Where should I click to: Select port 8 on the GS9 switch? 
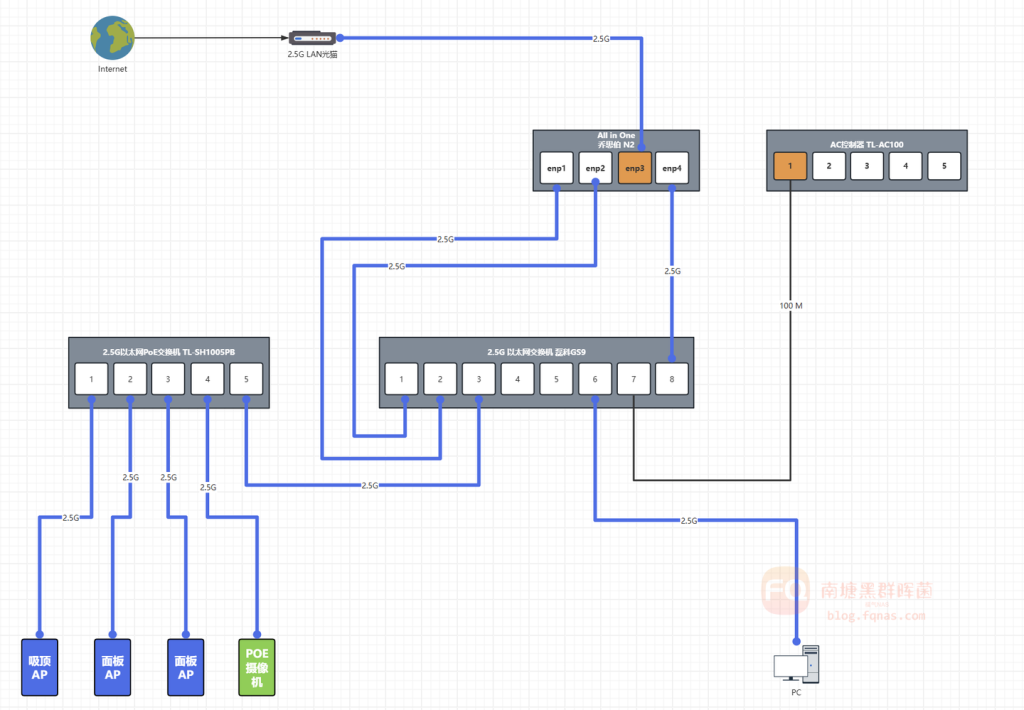click(x=671, y=379)
